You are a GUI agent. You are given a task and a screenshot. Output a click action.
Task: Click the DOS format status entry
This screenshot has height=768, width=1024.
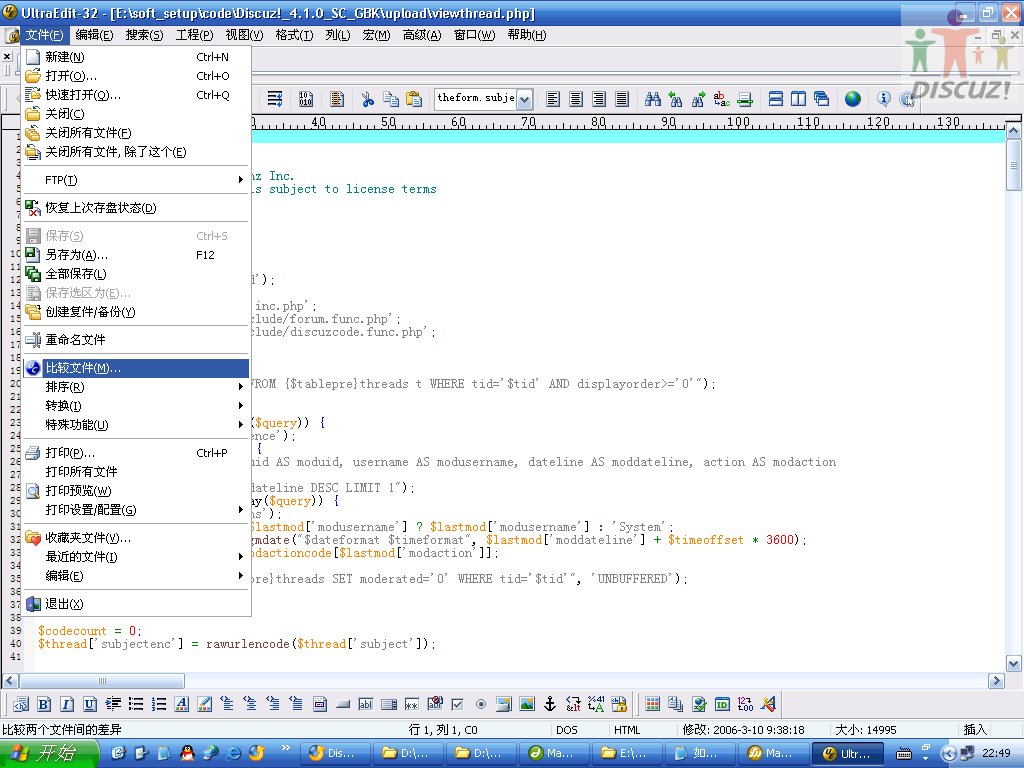click(x=567, y=729)
